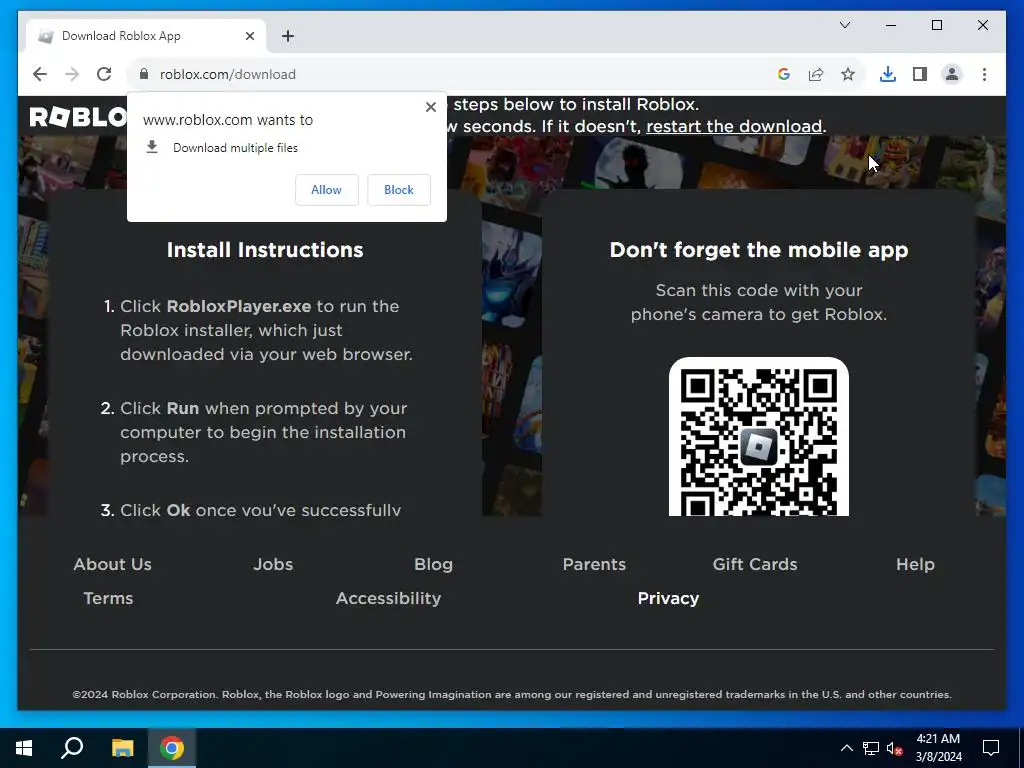Open the Jobs footer link
This screenshot has height=768, width=1024.
[x=273, y=564]
